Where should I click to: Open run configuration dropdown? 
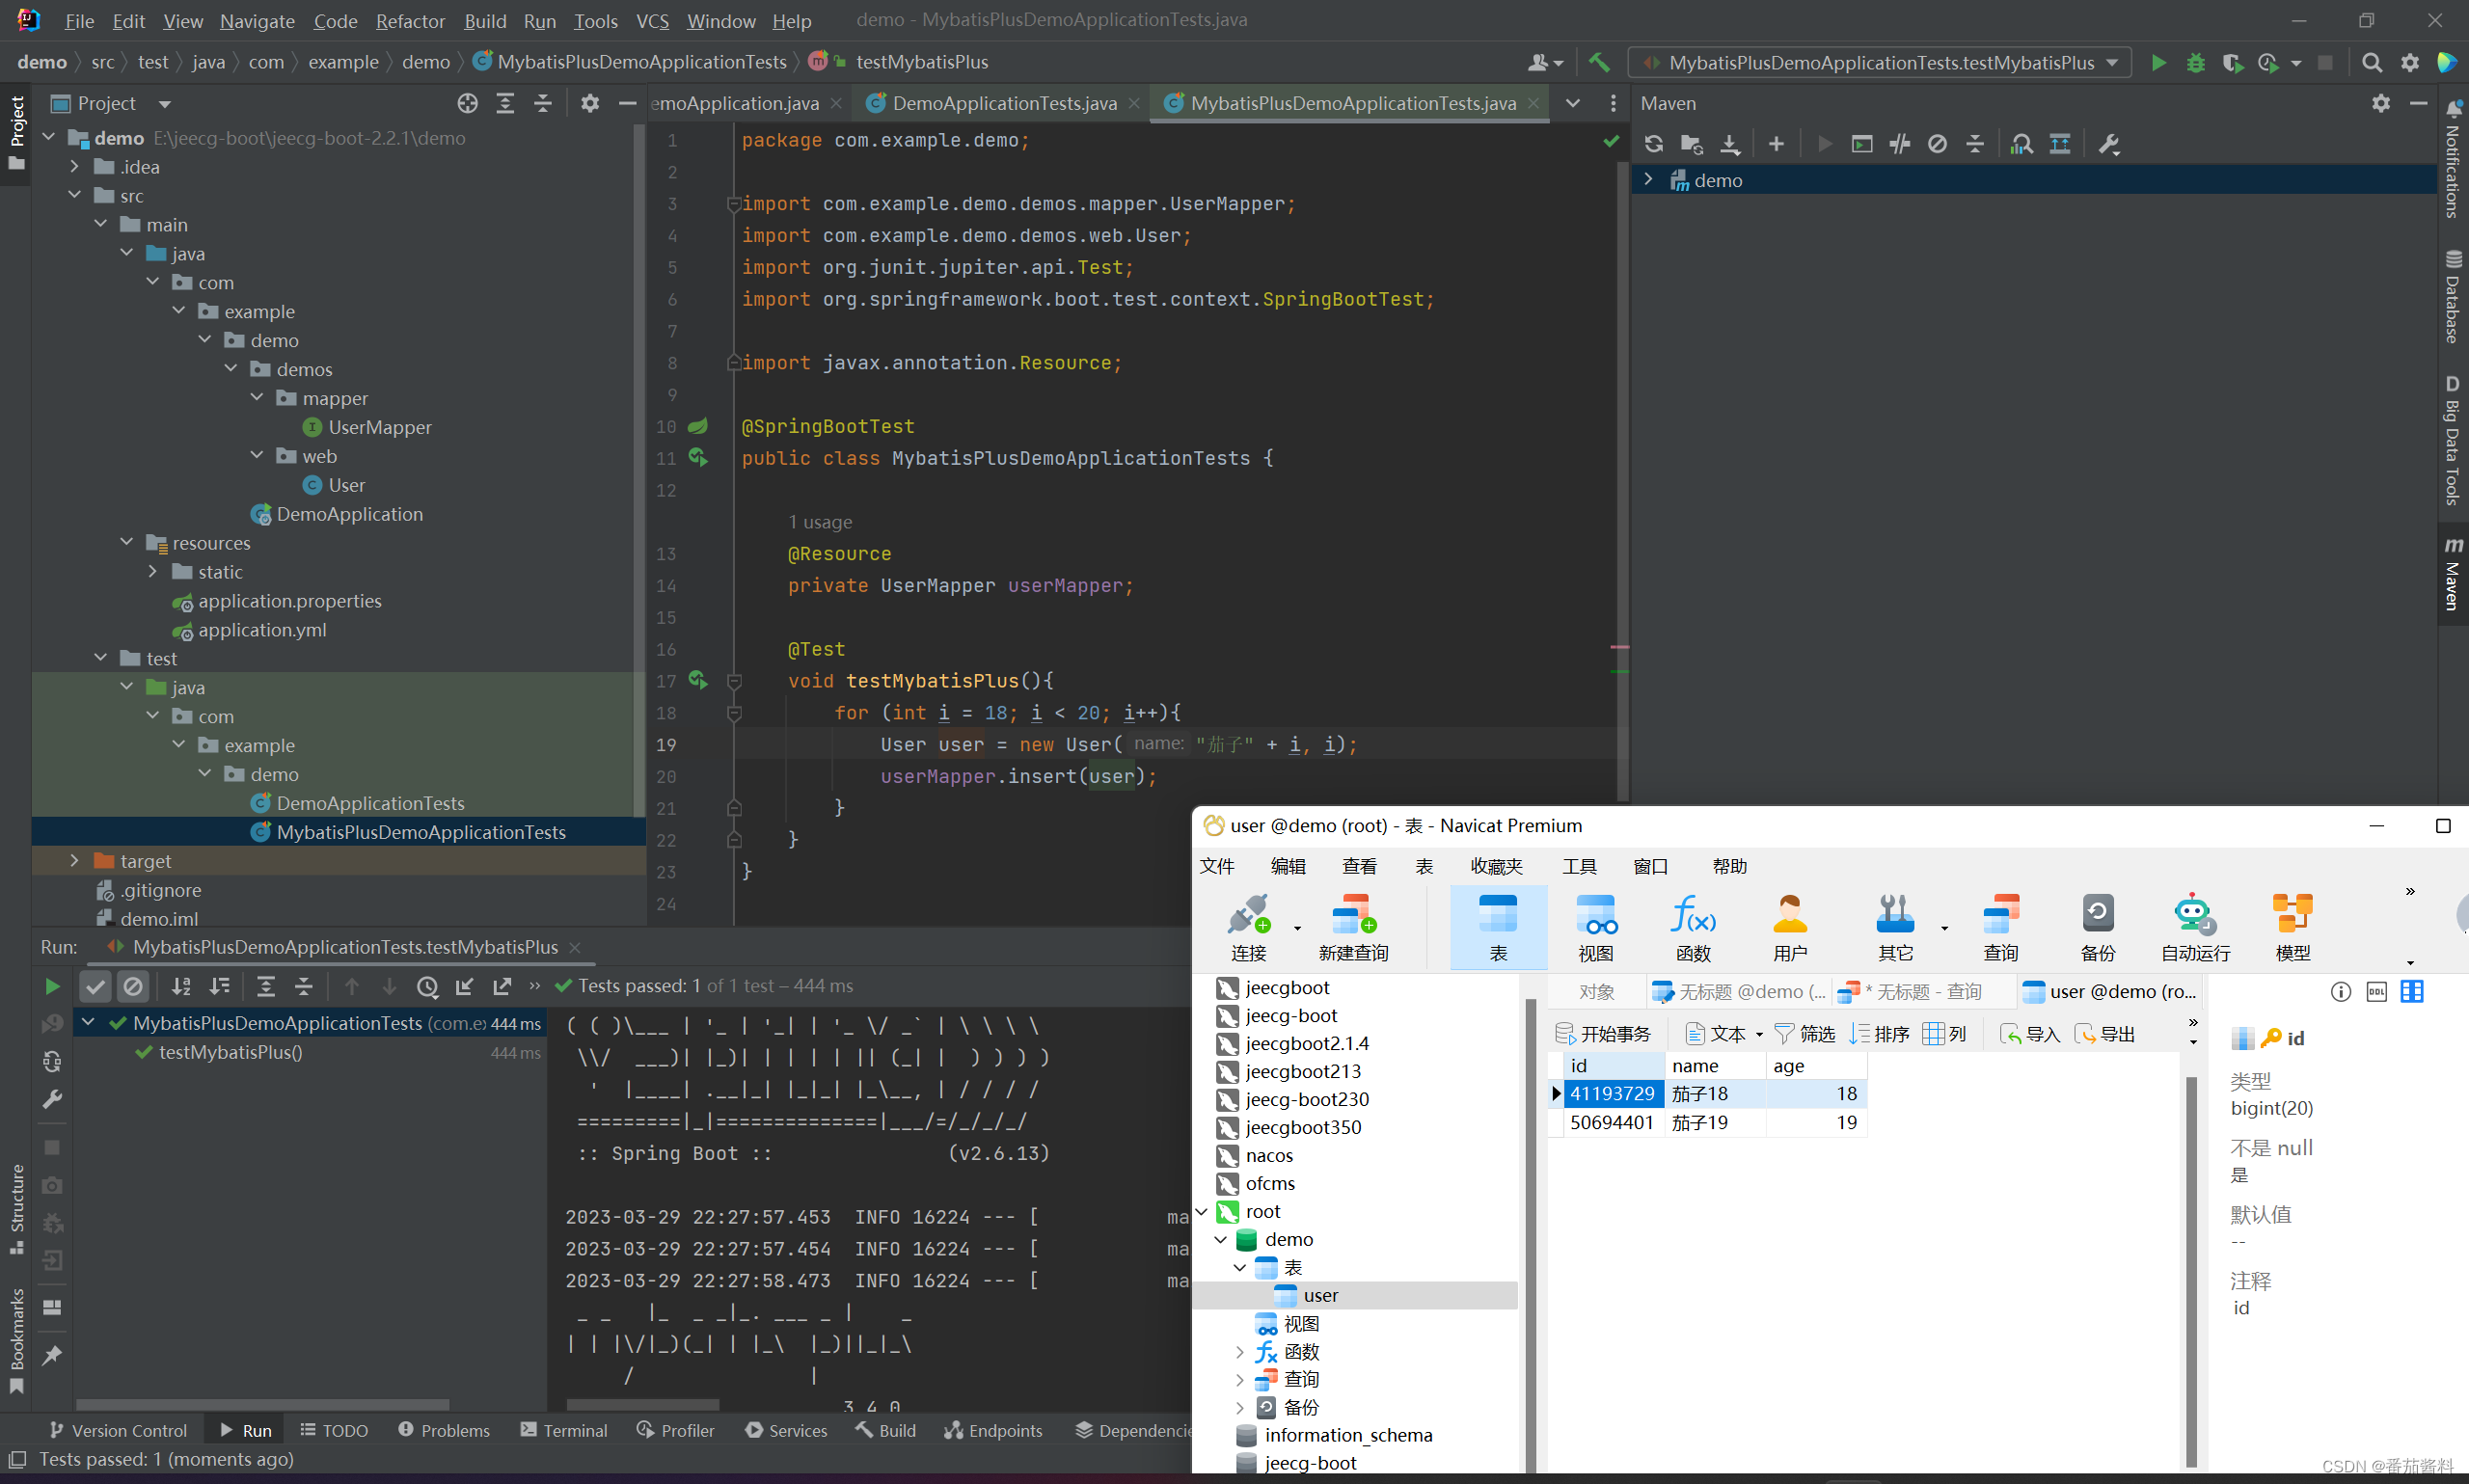pos(1880,62)
